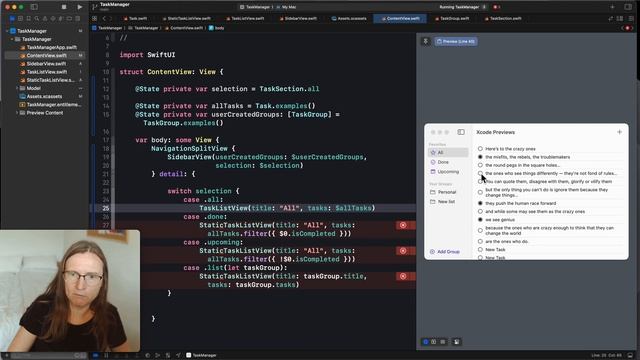Viewport: 640px width, 360px height.
Task: Check the 'Here's to the crazy ones' task circle
Action: pos(480,149)
